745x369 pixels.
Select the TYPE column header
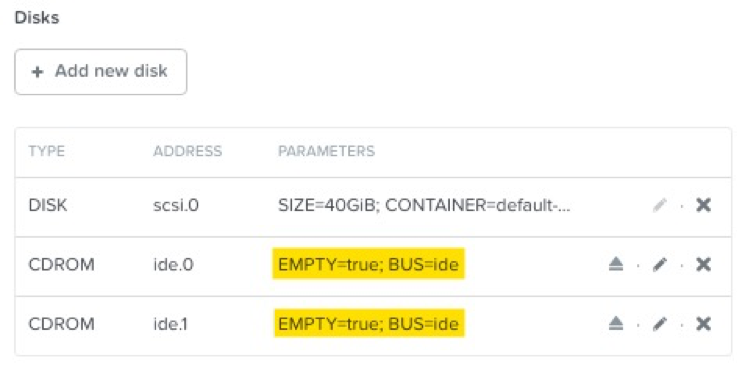[x=47, y=151]
